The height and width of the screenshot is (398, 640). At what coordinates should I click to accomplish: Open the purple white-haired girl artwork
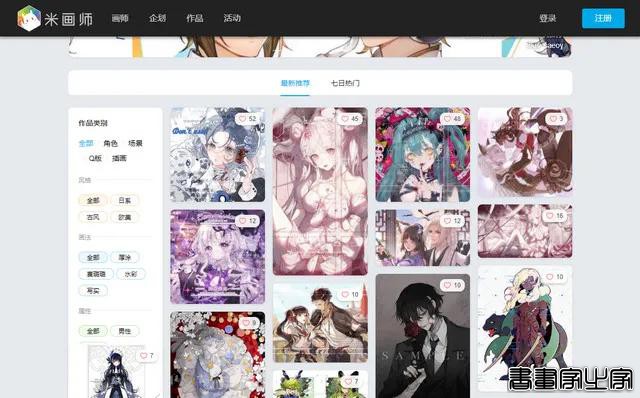coord(218,257)
